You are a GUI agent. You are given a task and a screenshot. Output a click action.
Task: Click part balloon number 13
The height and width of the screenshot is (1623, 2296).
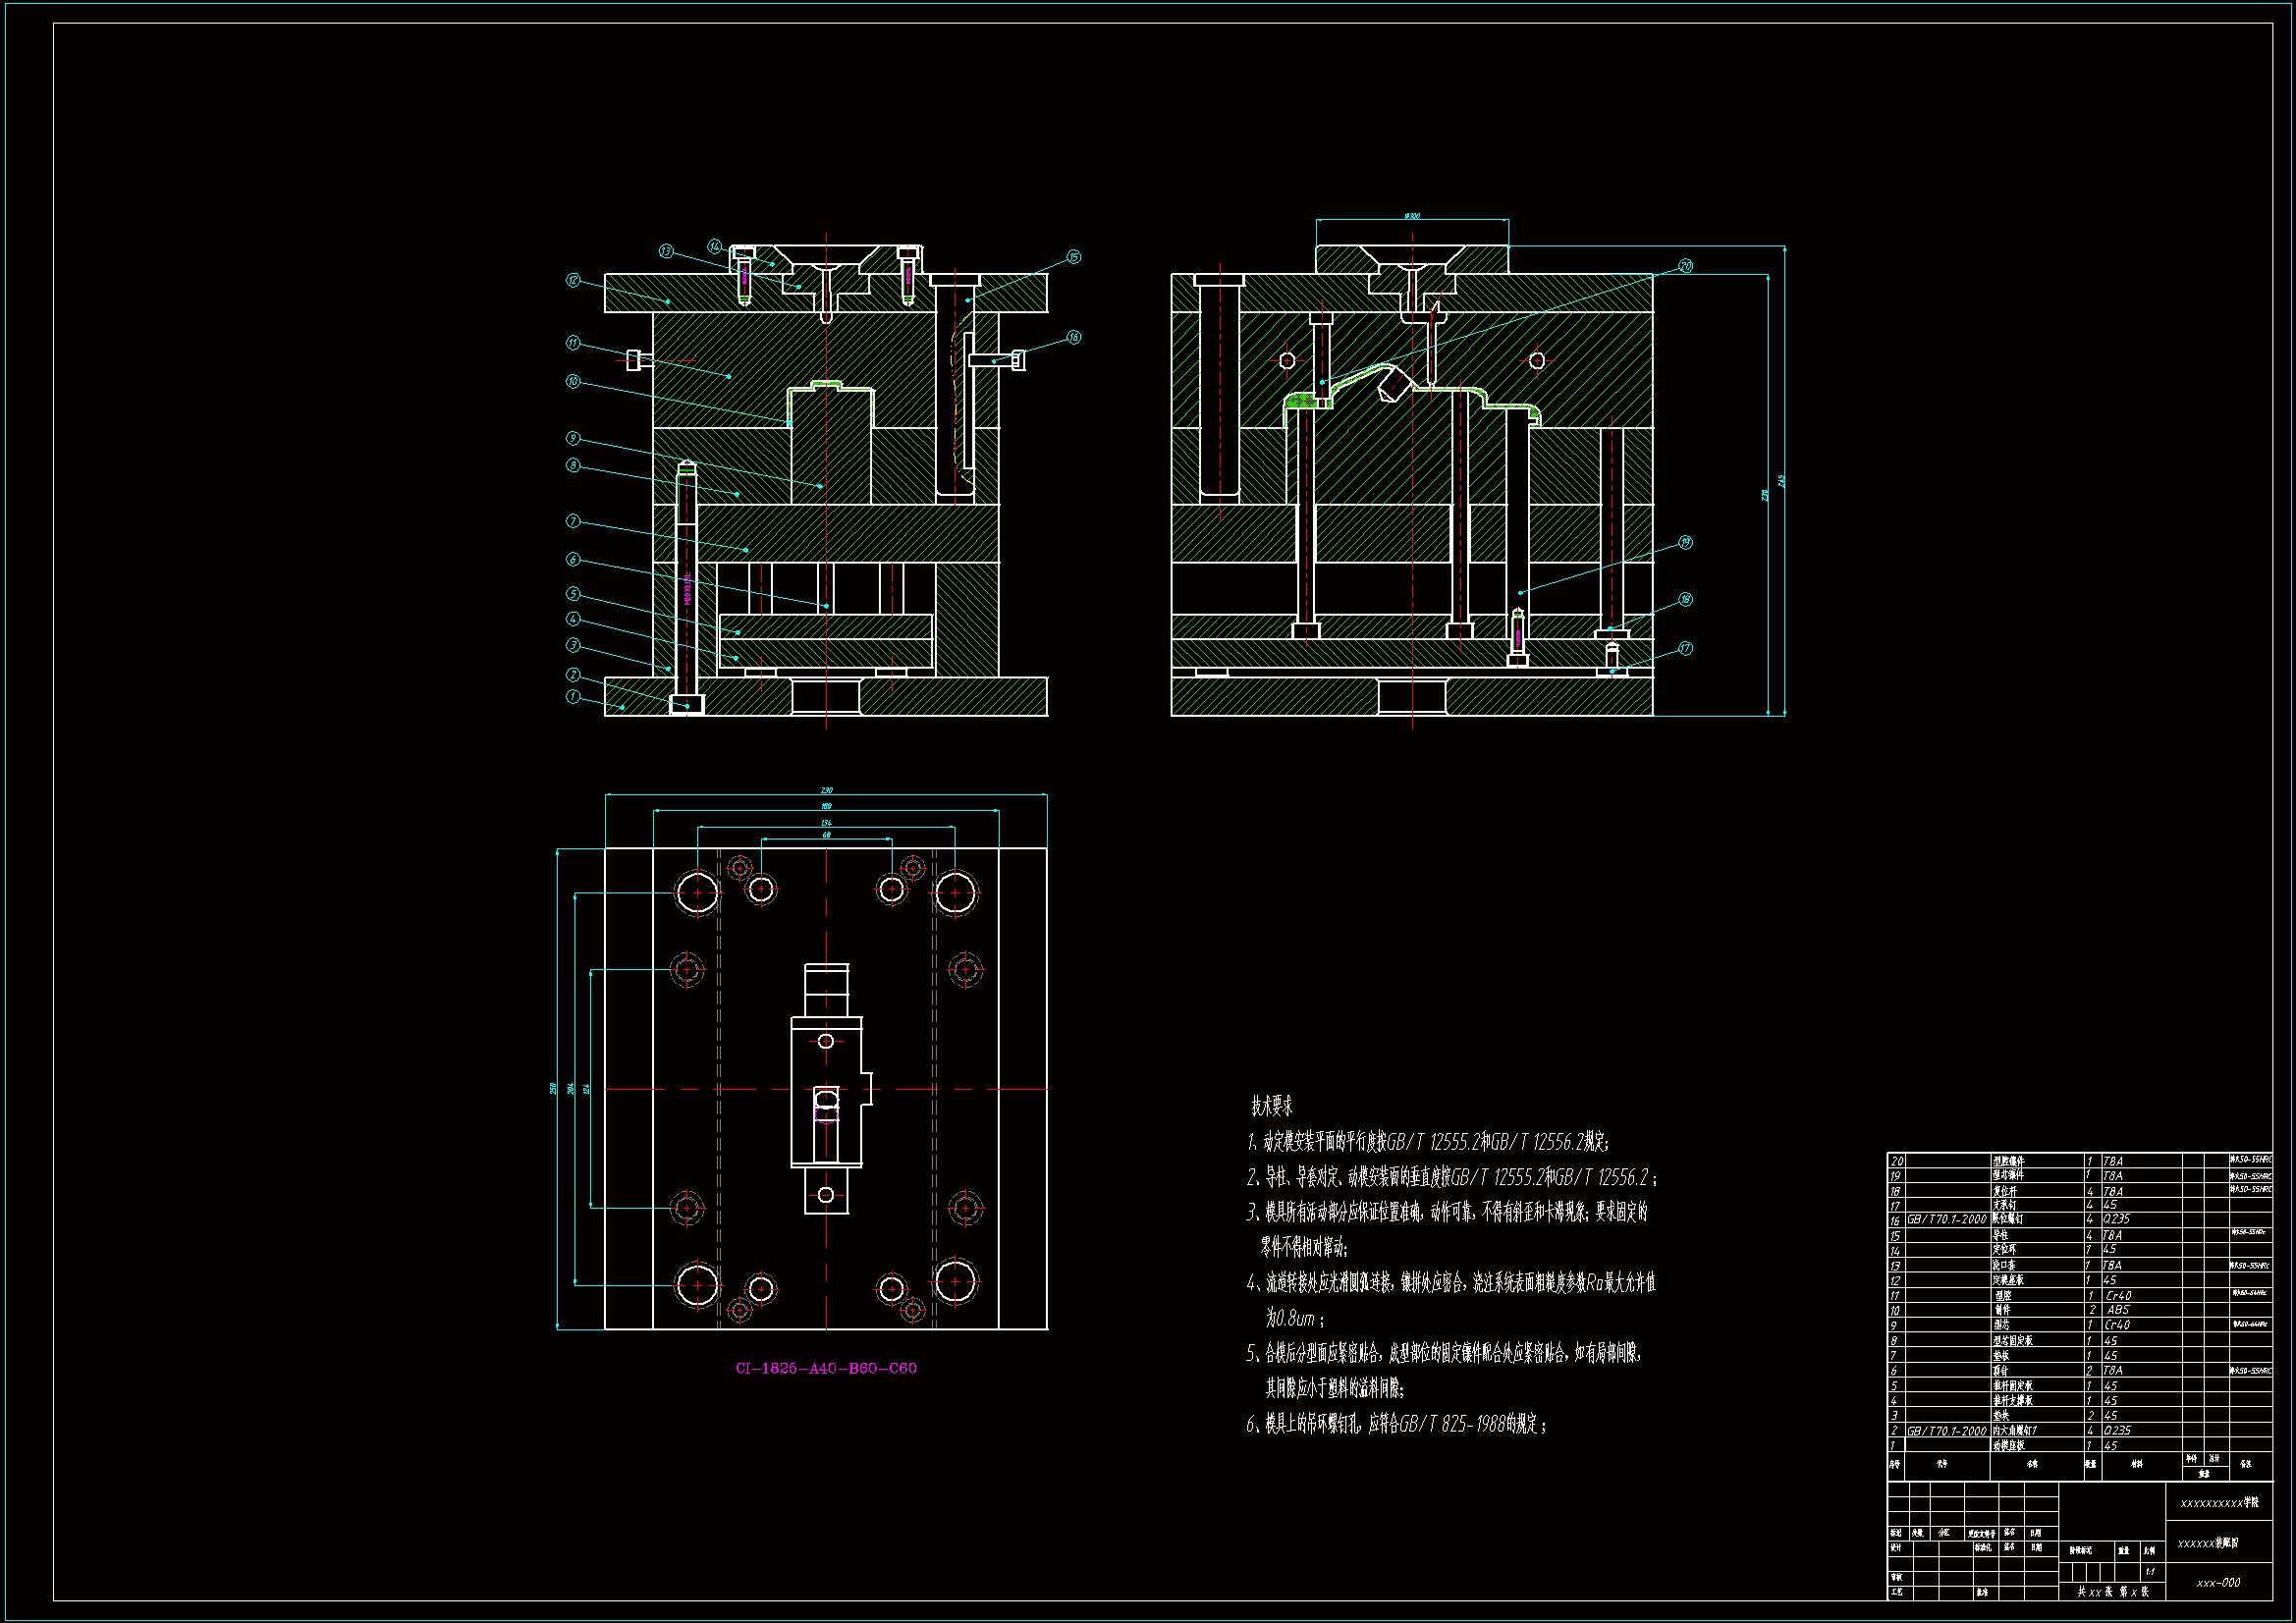(666, 251)
